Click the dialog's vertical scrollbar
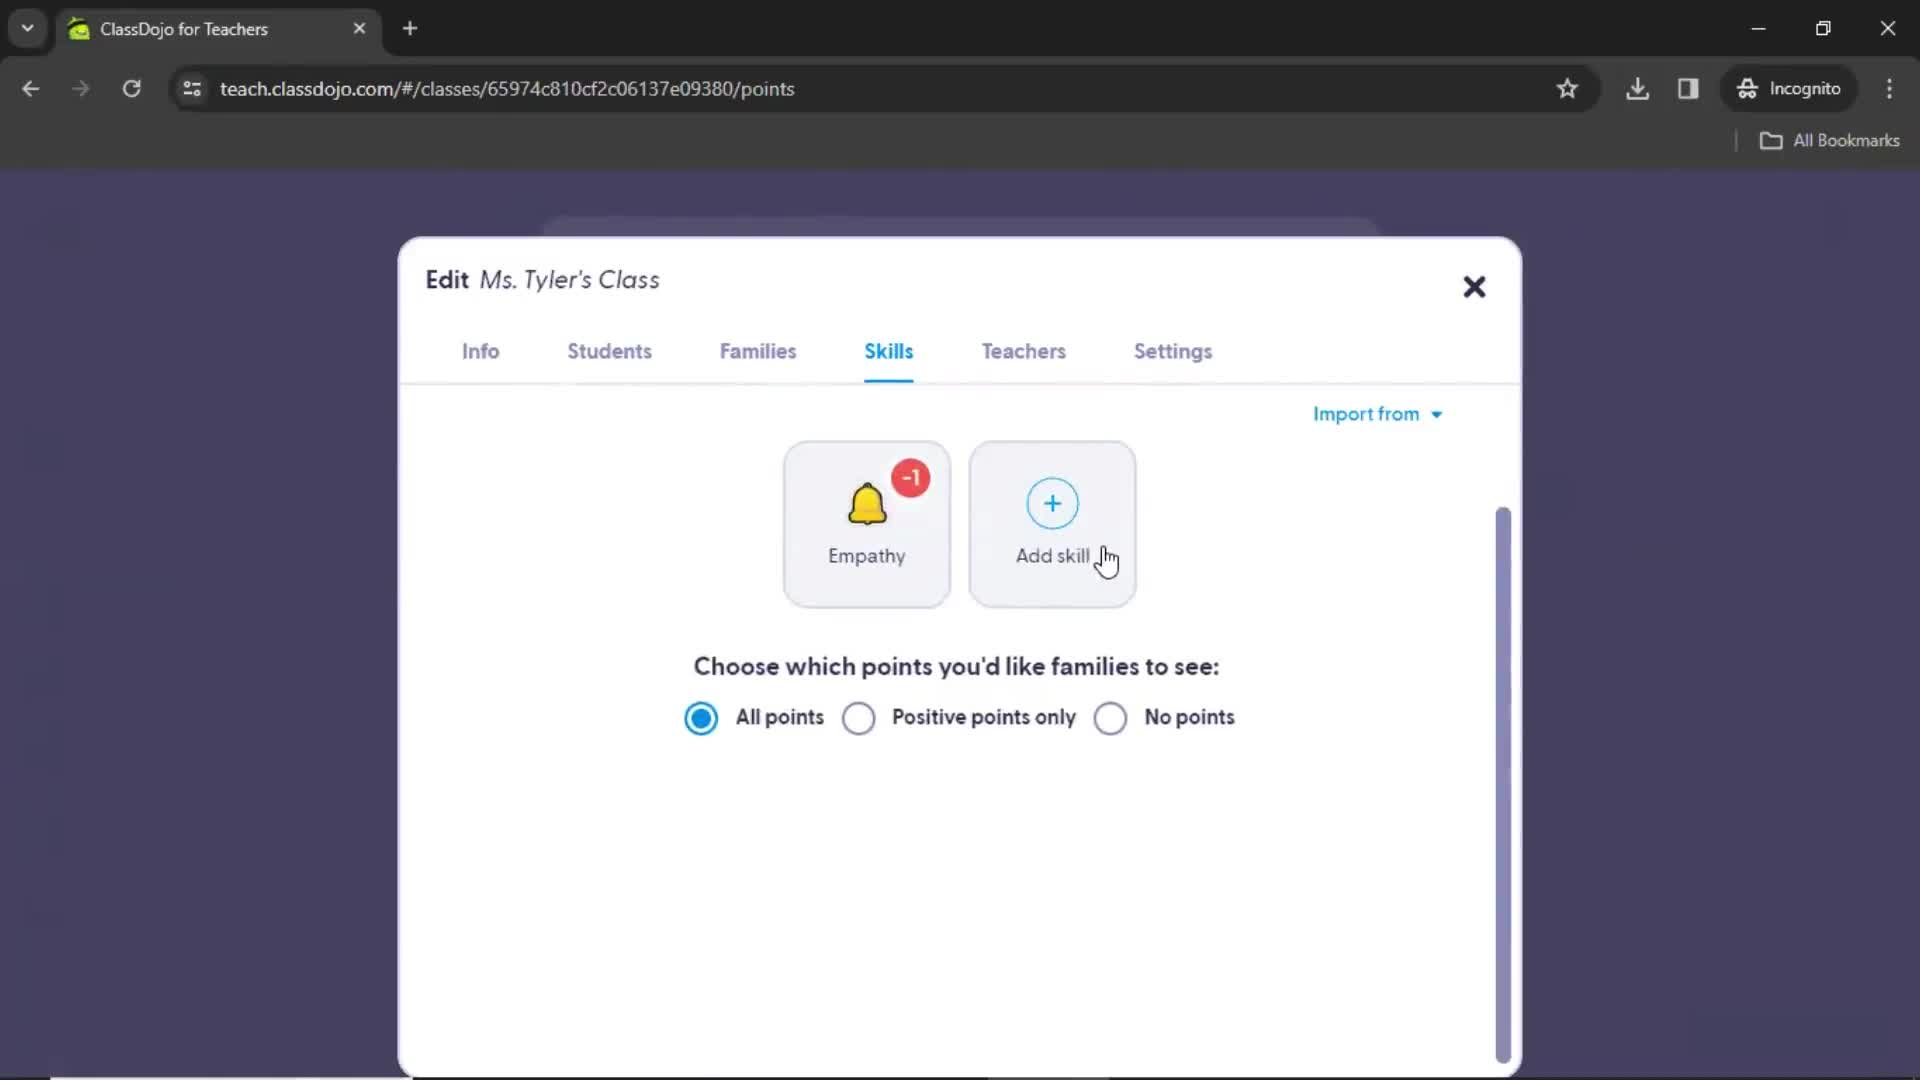The height and width of the screenshot is (1080, 1920). tap(1502, 785)
